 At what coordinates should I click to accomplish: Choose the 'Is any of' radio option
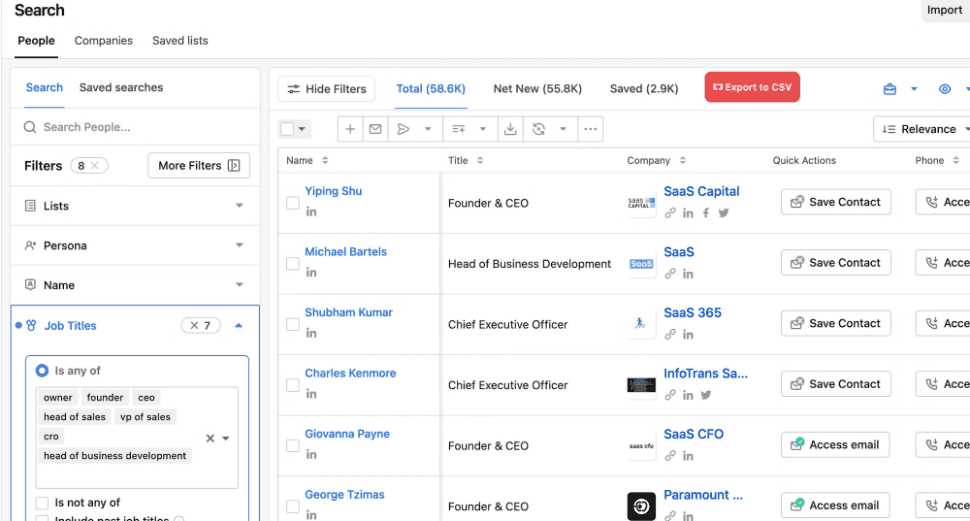tap(42, 370)
